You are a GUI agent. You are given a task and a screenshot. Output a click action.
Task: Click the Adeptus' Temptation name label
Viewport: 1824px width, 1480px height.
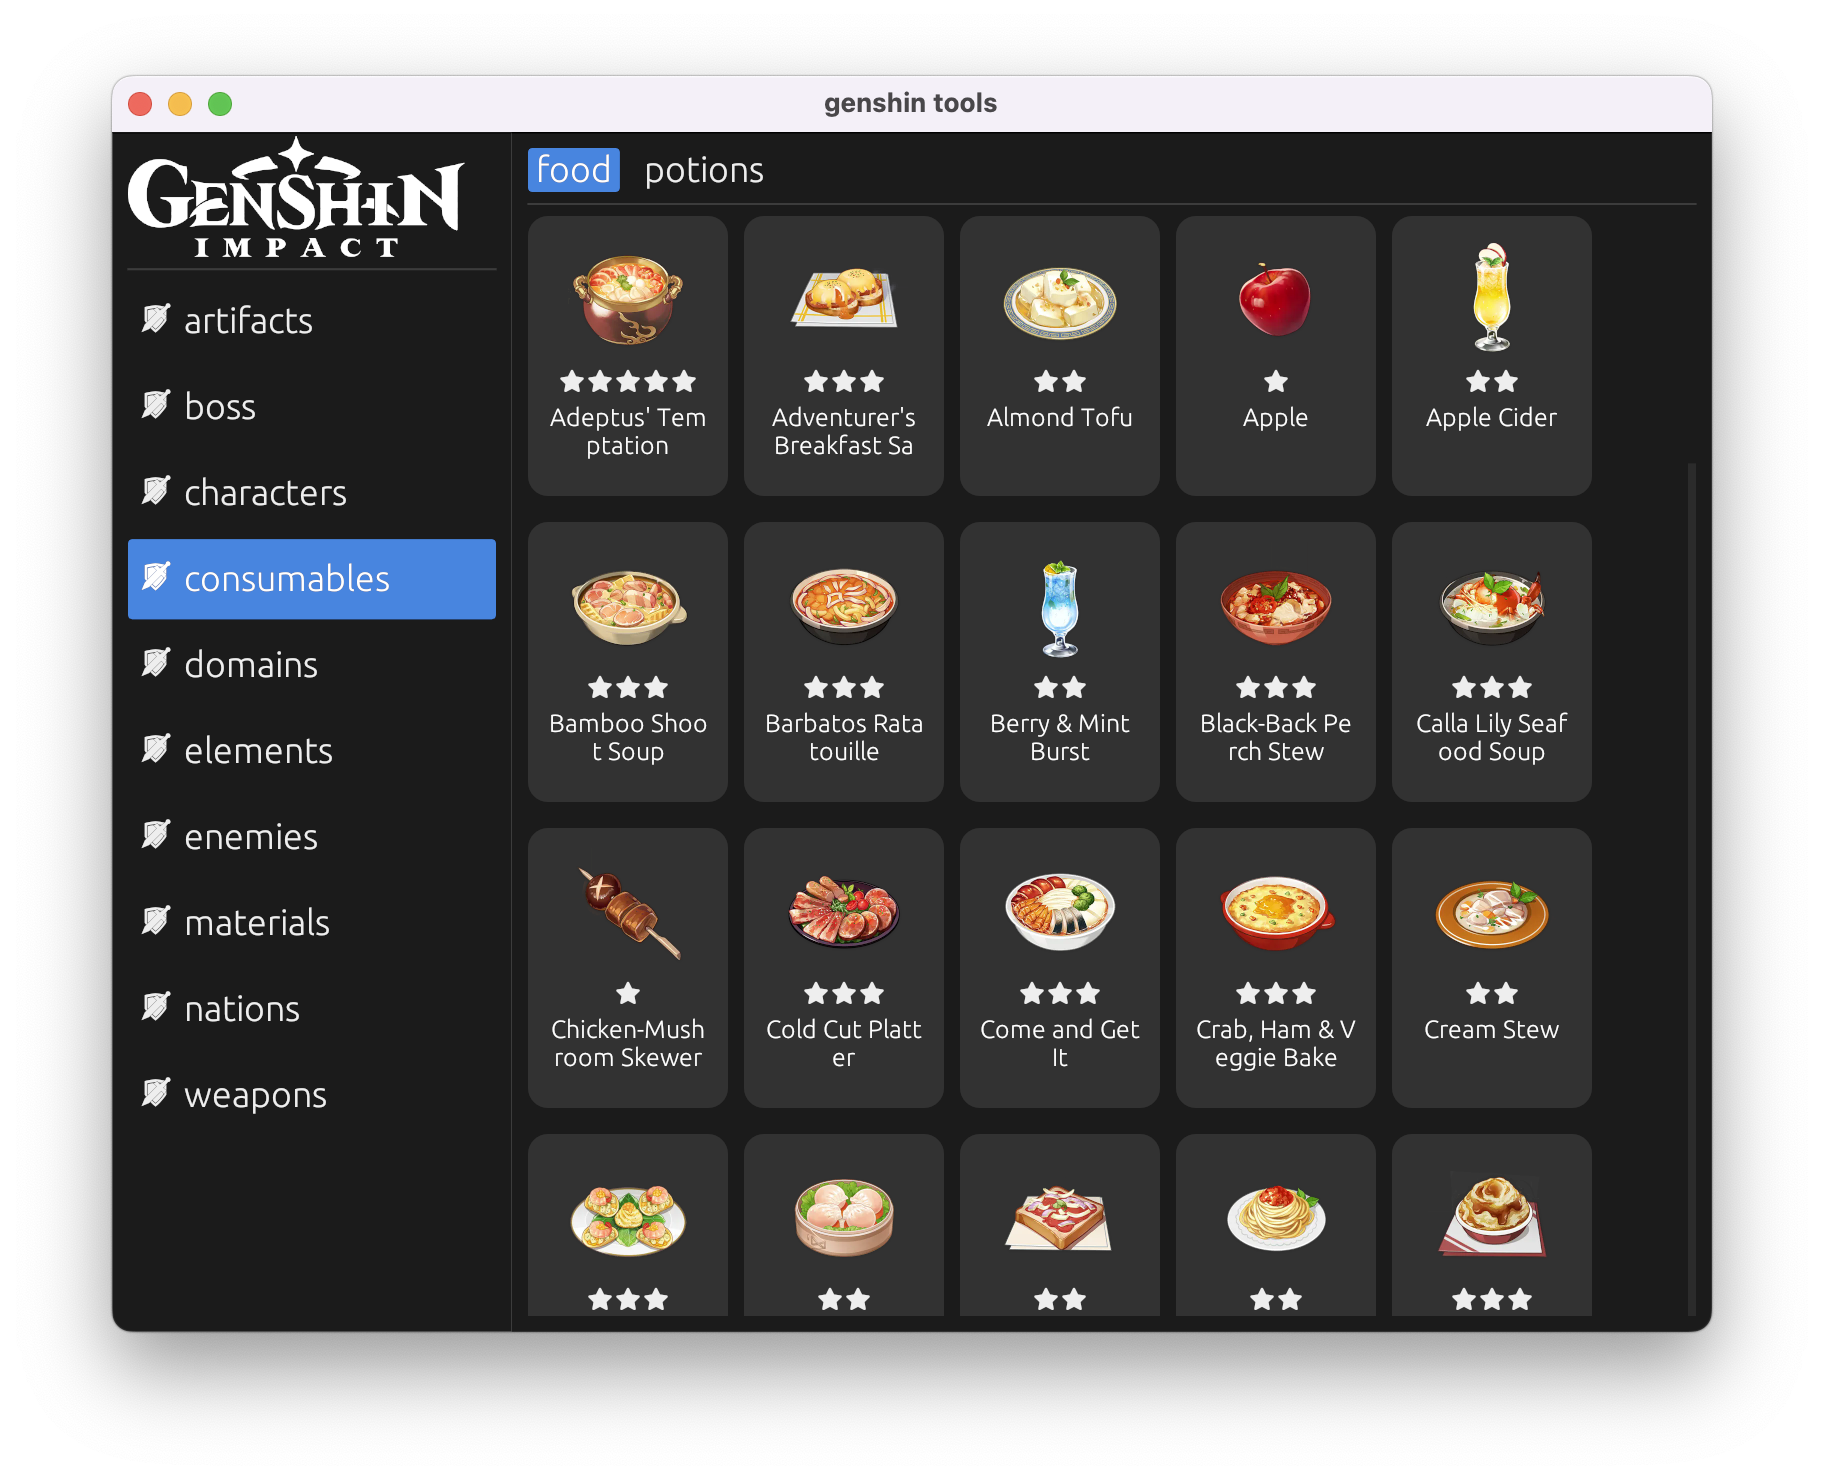tap(628, 432)
